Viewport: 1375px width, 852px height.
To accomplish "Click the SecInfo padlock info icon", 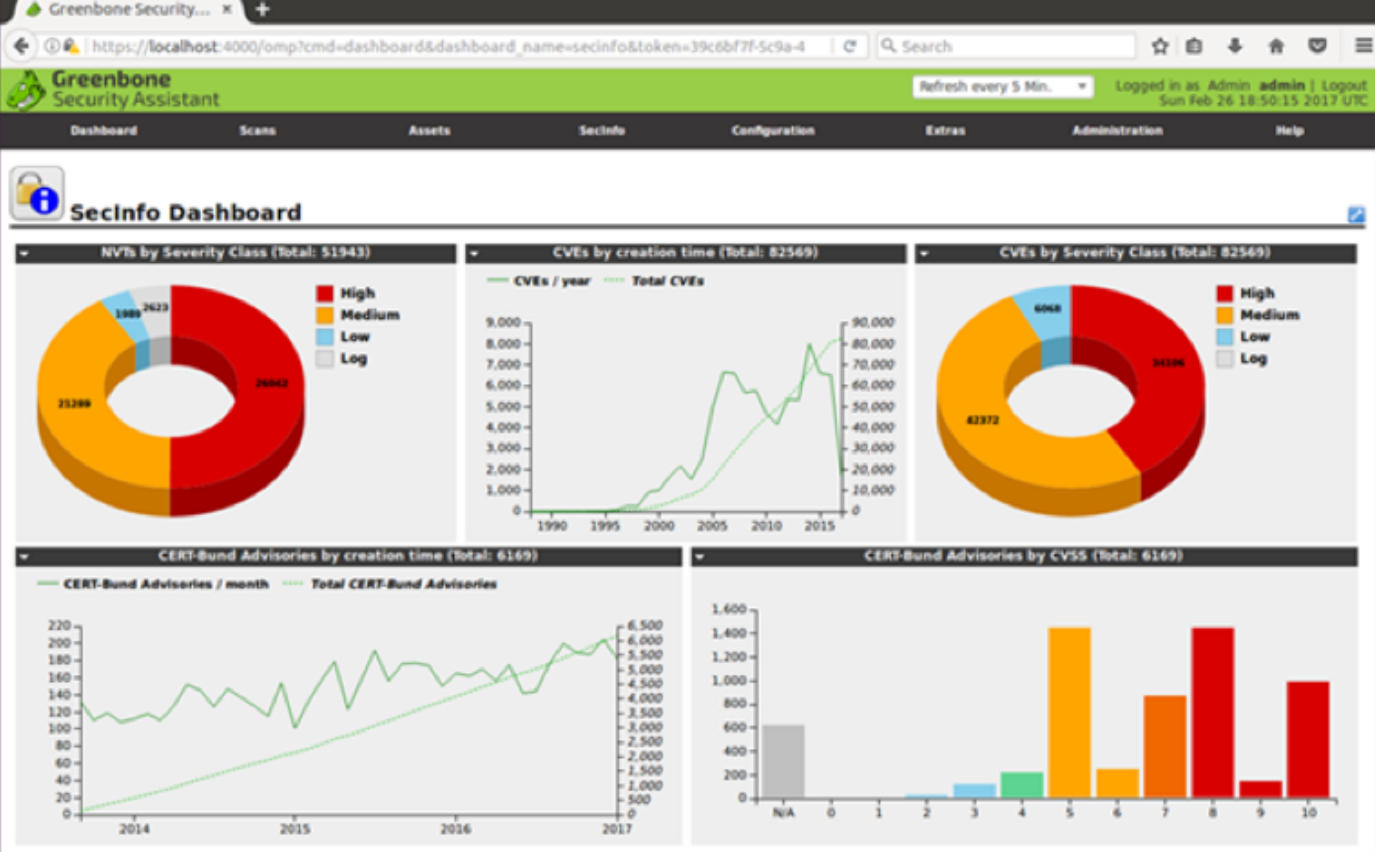I will (37, 193).
